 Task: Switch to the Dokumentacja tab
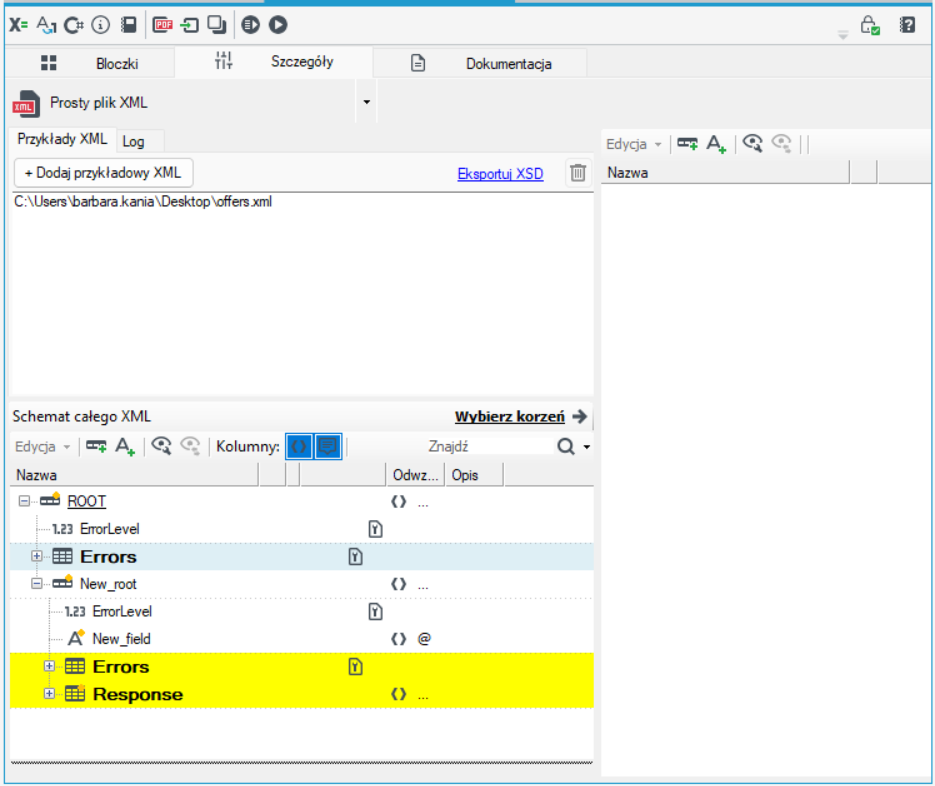(x=480, y=63)
